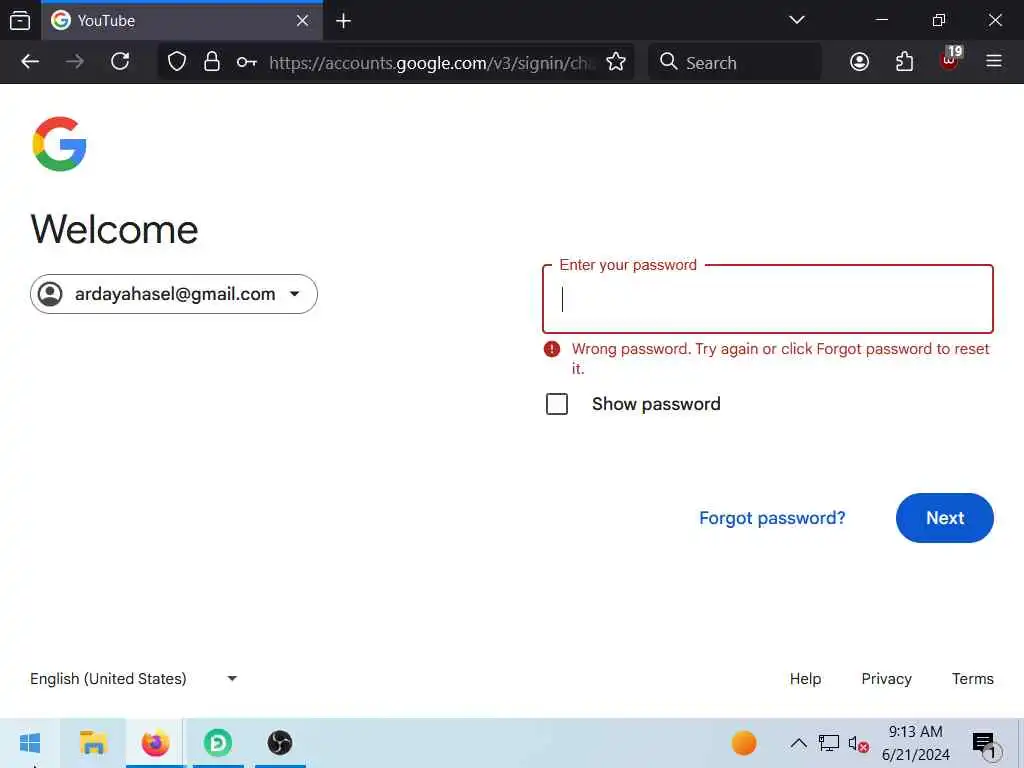Enable the Show password checkbox
Viewport: 1024px width, 768px height.
557,404
